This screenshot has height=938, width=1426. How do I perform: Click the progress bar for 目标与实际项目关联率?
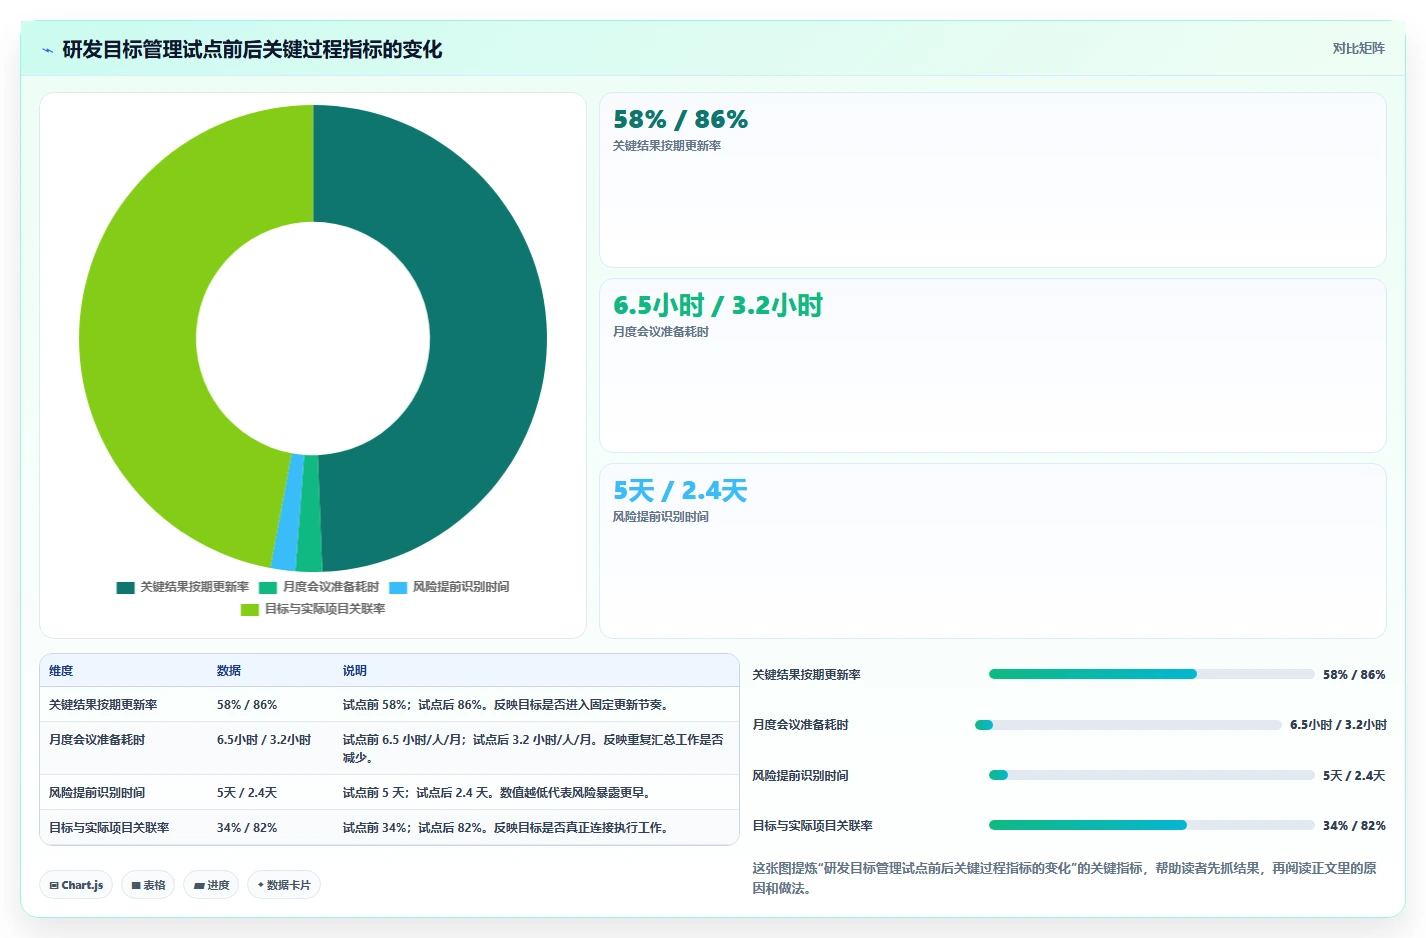[1151, 825]
